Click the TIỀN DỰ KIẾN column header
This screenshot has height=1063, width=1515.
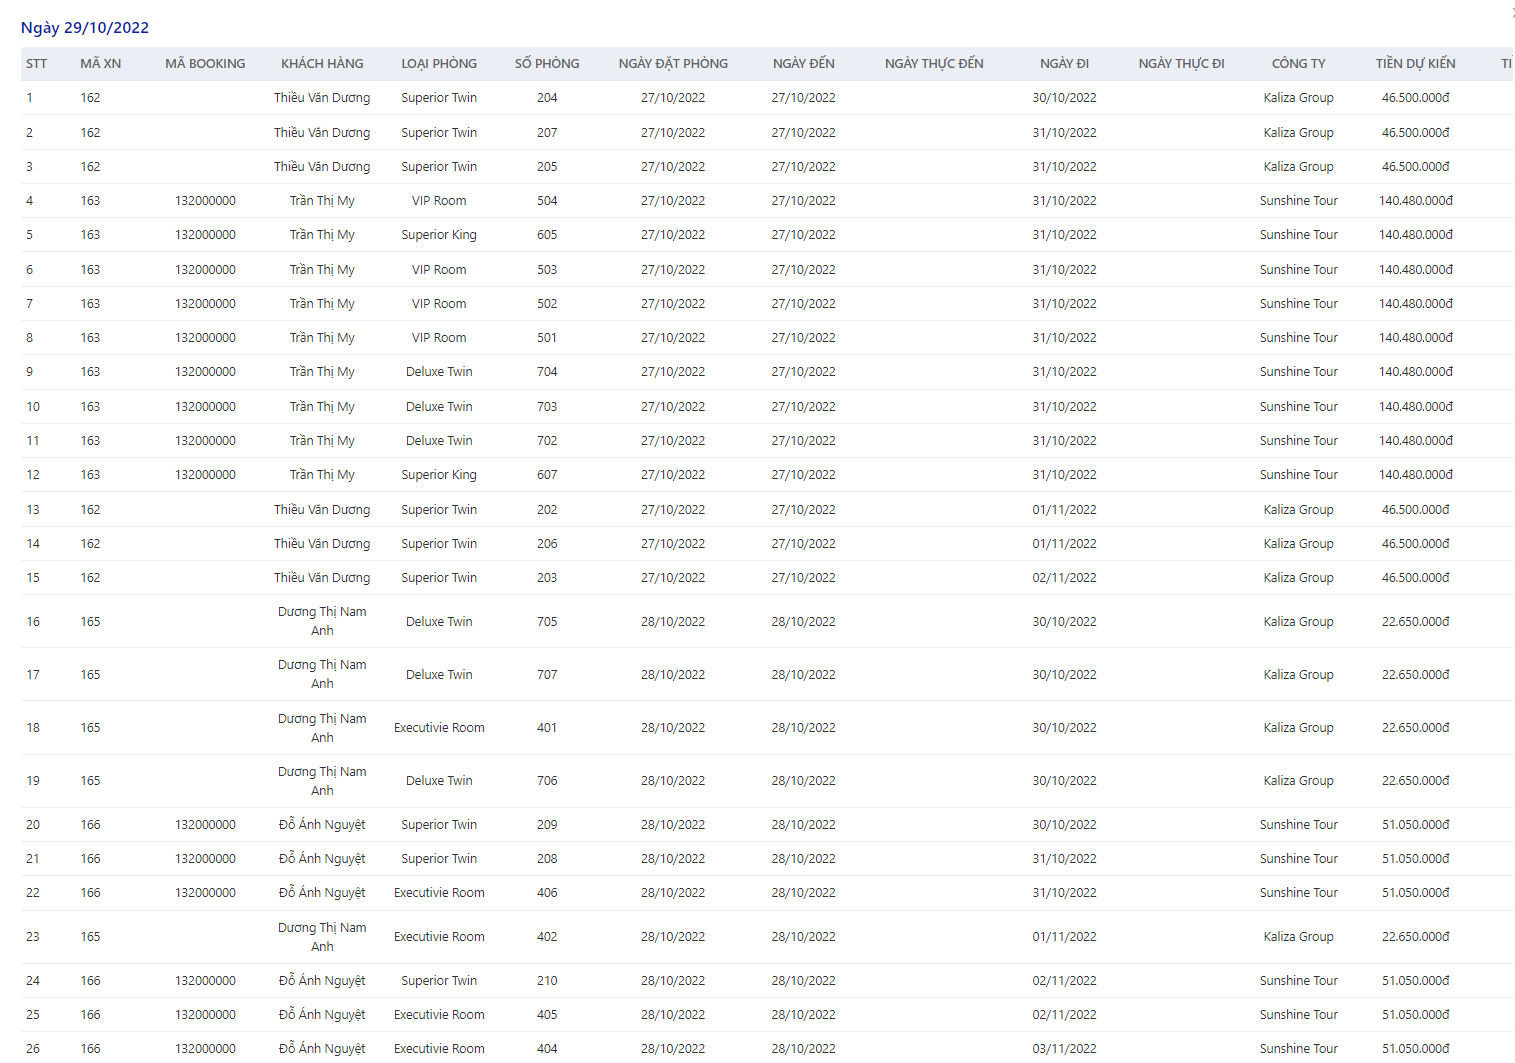pos(1415,63)
